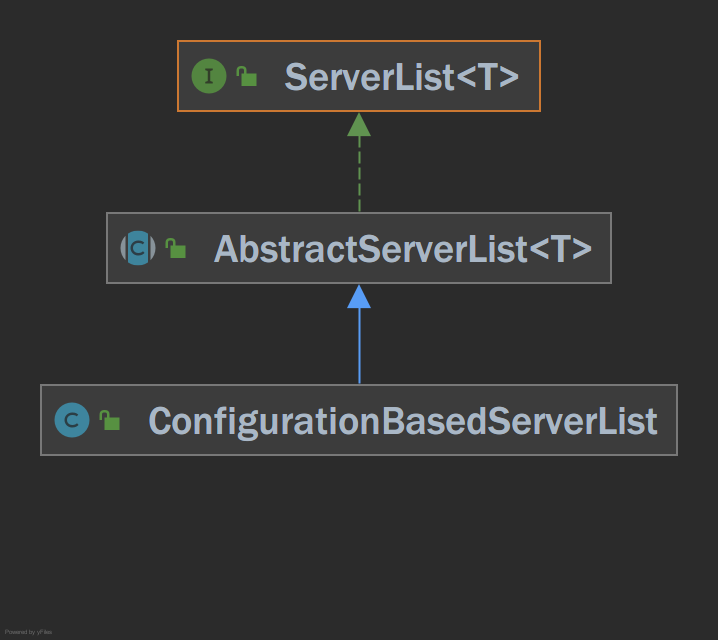
Task: Select the ConfigurationBasedServerList node label
Action: click(403, 421)
